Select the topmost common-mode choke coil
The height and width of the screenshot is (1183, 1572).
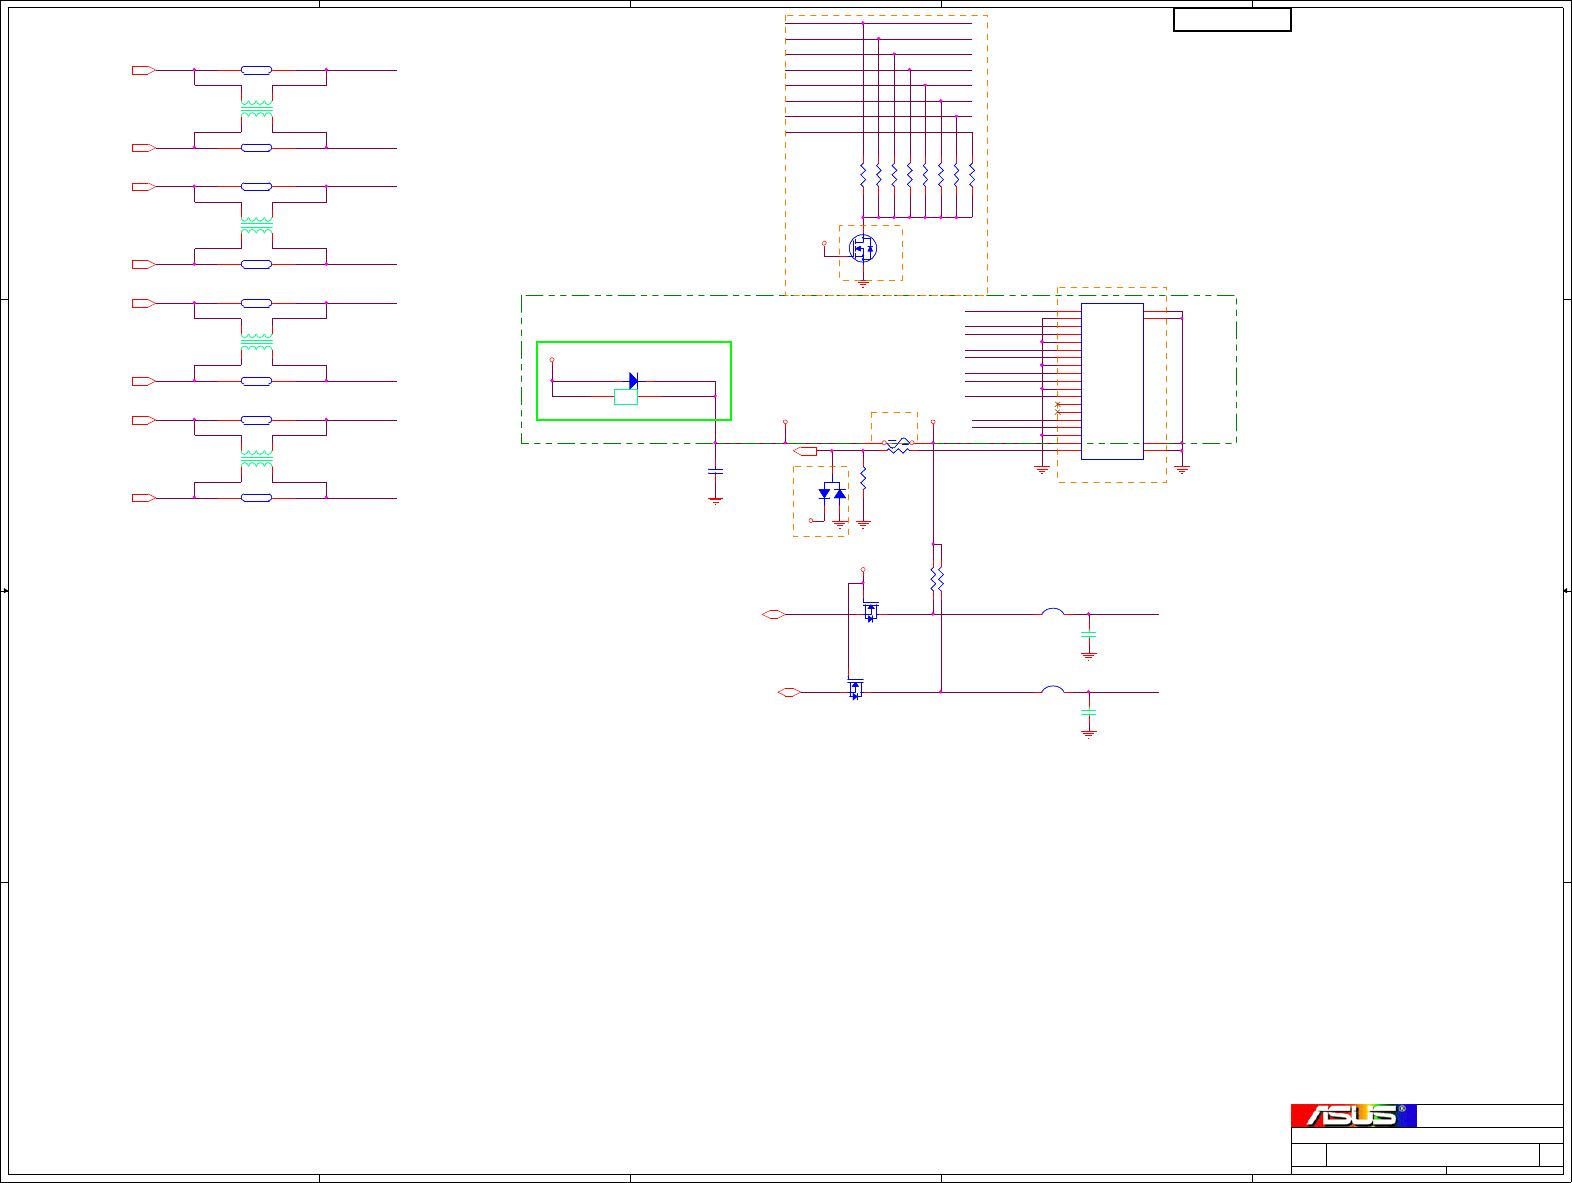[x=257, y=109]
